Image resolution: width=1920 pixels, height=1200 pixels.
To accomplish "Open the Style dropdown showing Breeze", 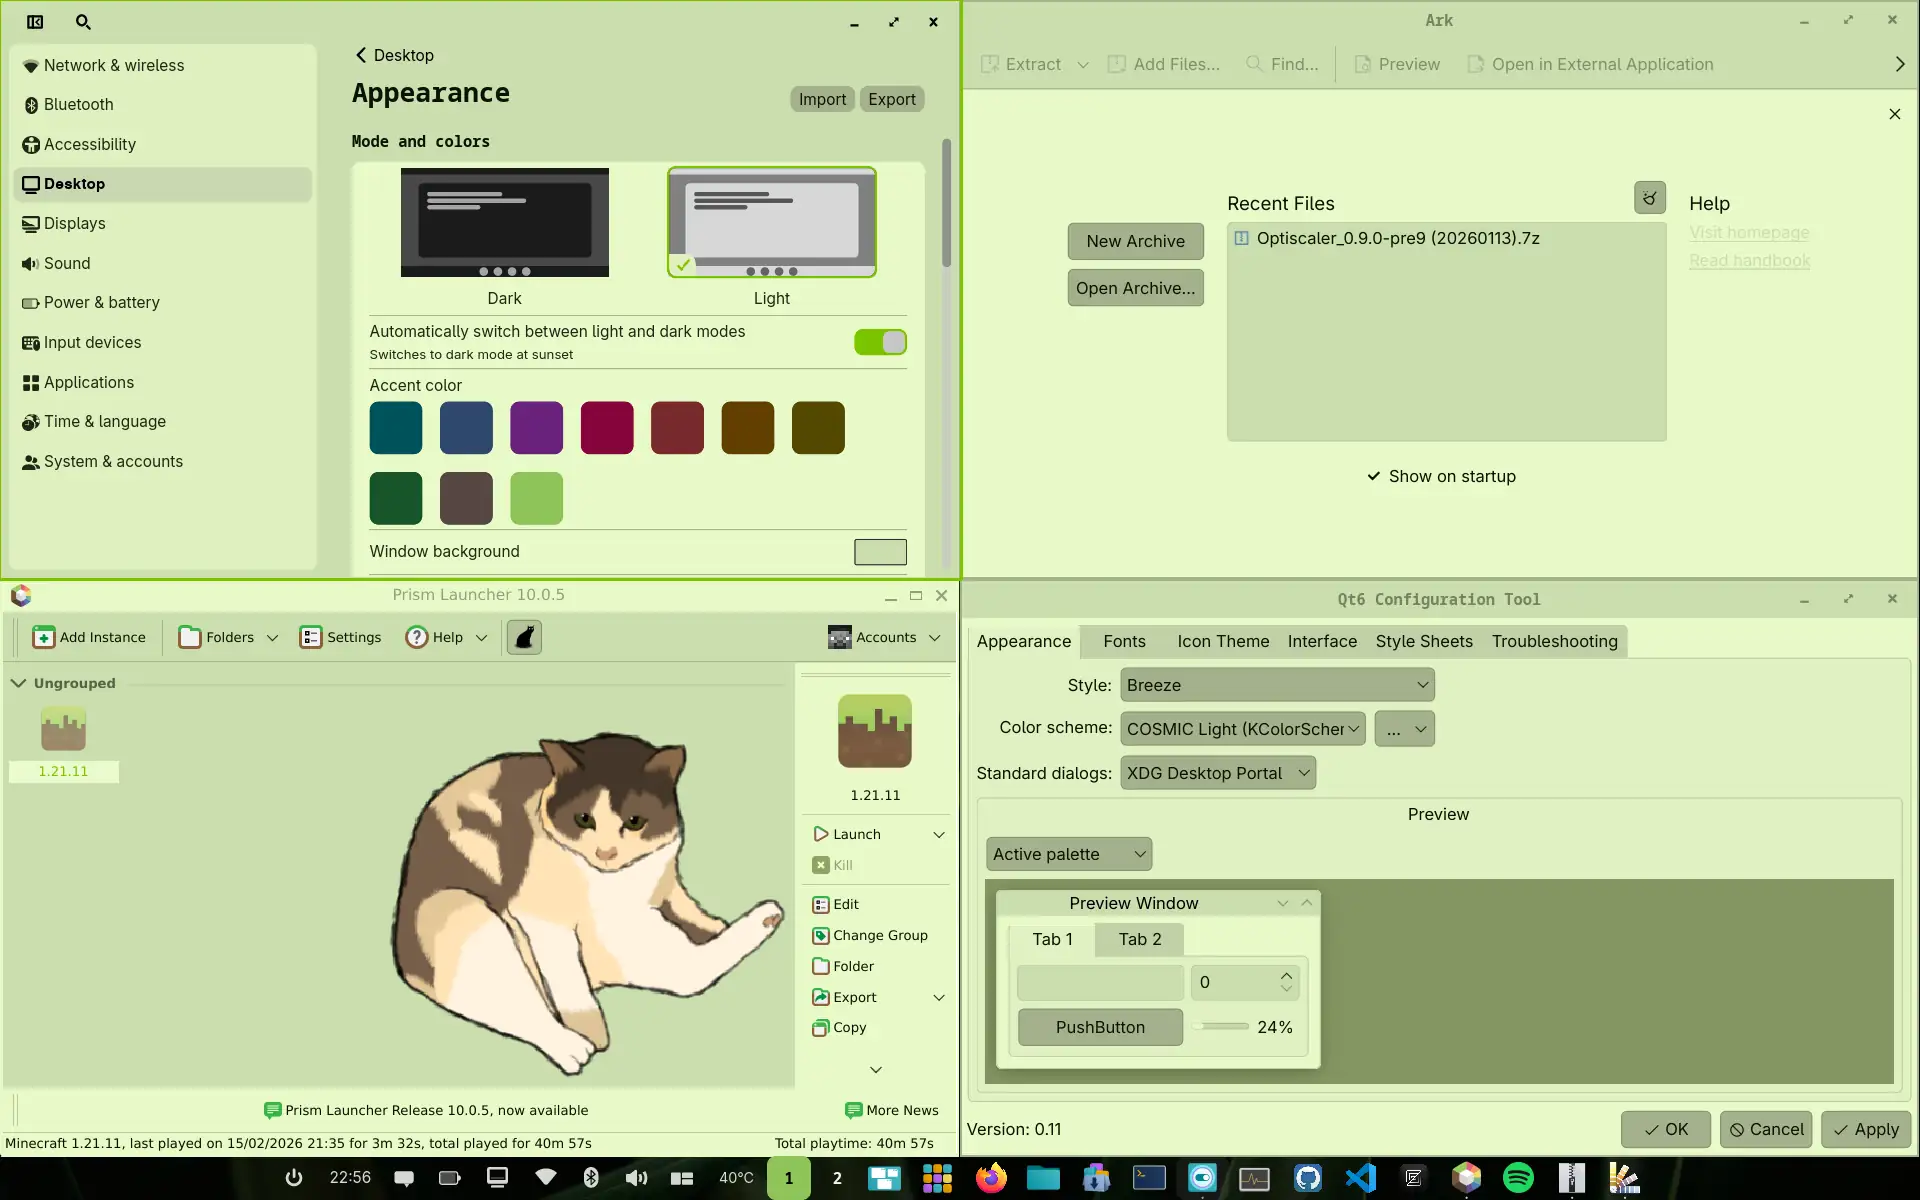I will pyautogui.click(x=1277, y=685).
